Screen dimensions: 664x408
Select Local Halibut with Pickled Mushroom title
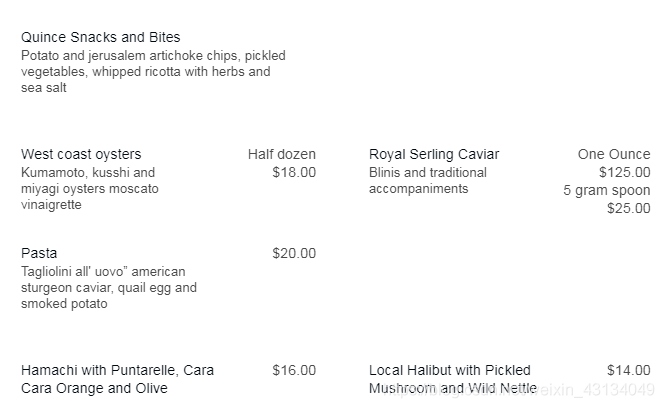pos(453,379)
